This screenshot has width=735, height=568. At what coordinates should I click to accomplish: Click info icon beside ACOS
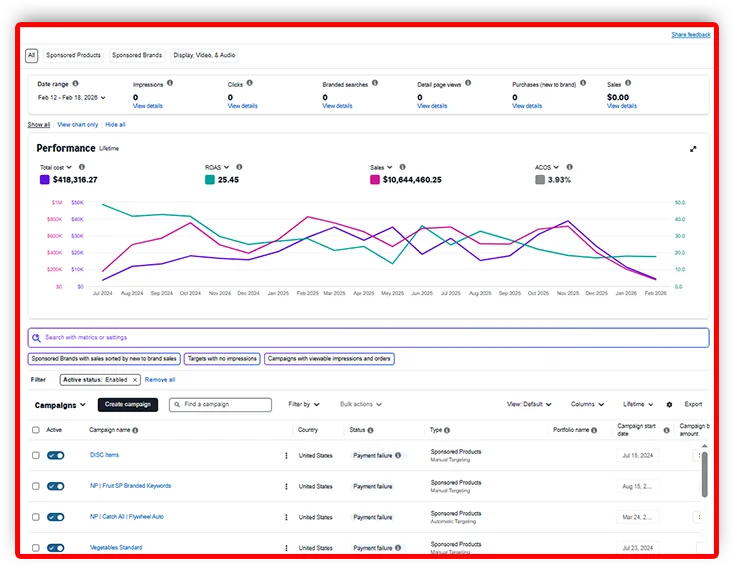[x=570, y=167]
